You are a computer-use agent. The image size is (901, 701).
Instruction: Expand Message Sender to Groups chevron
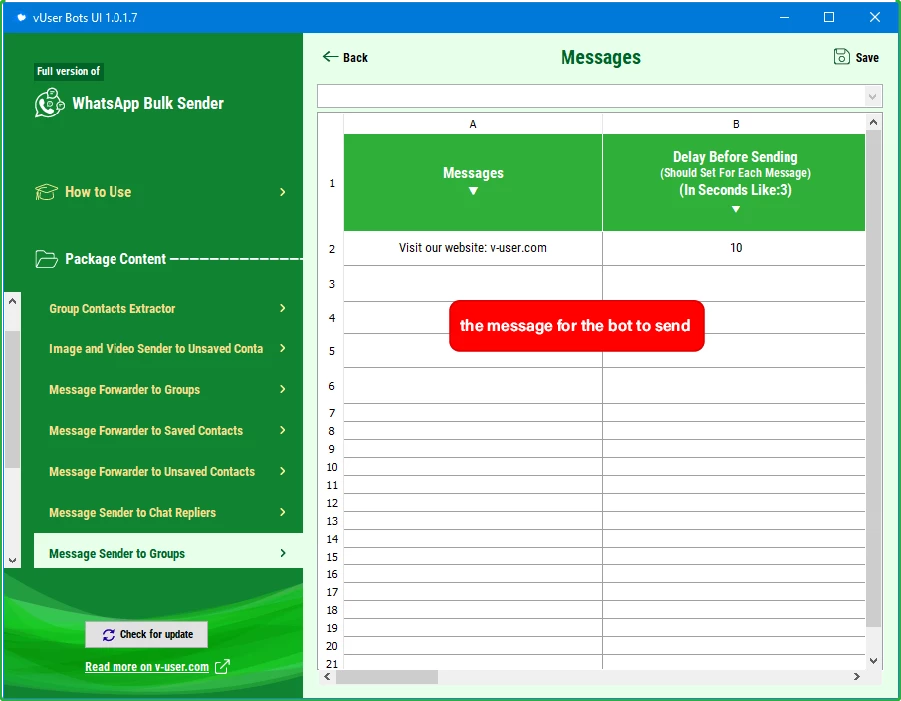pyautogui.click(x=283, y=553)
